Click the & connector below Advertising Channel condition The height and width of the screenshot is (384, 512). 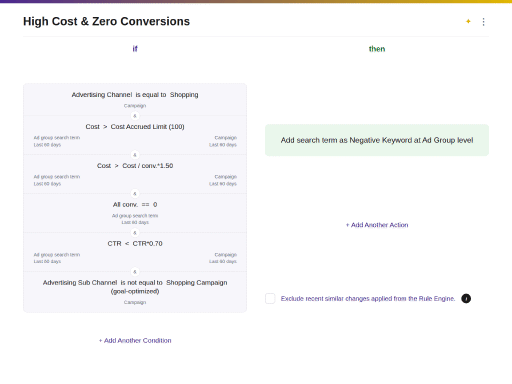tap(135, 116)
